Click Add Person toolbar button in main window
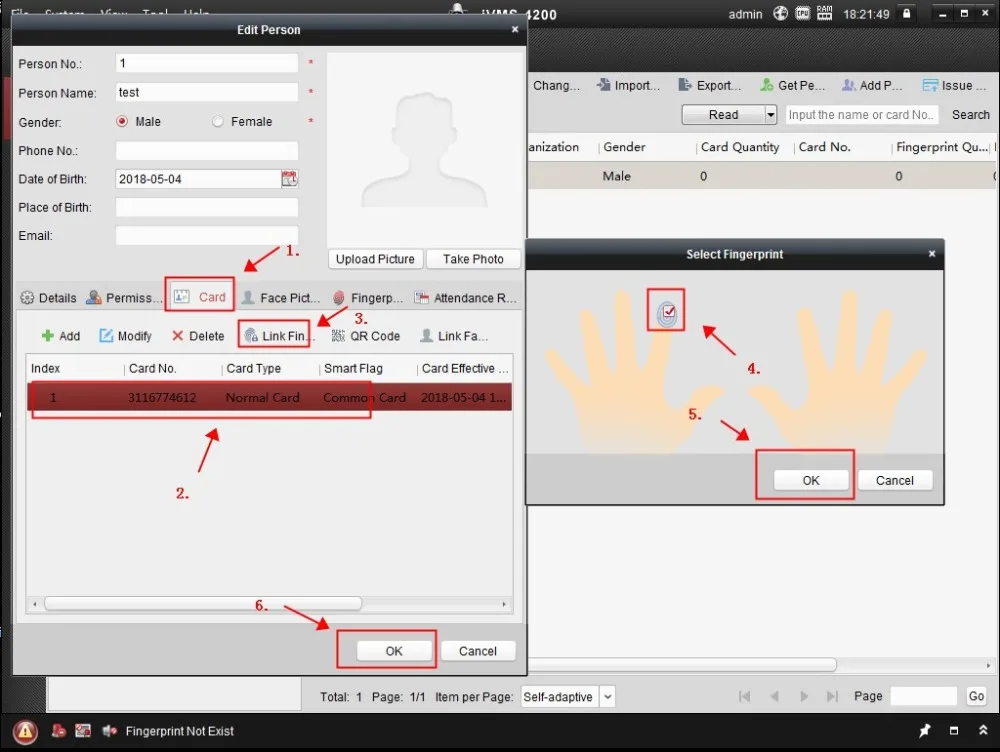The image size is (1000, 752). click(x=871, y=85)
